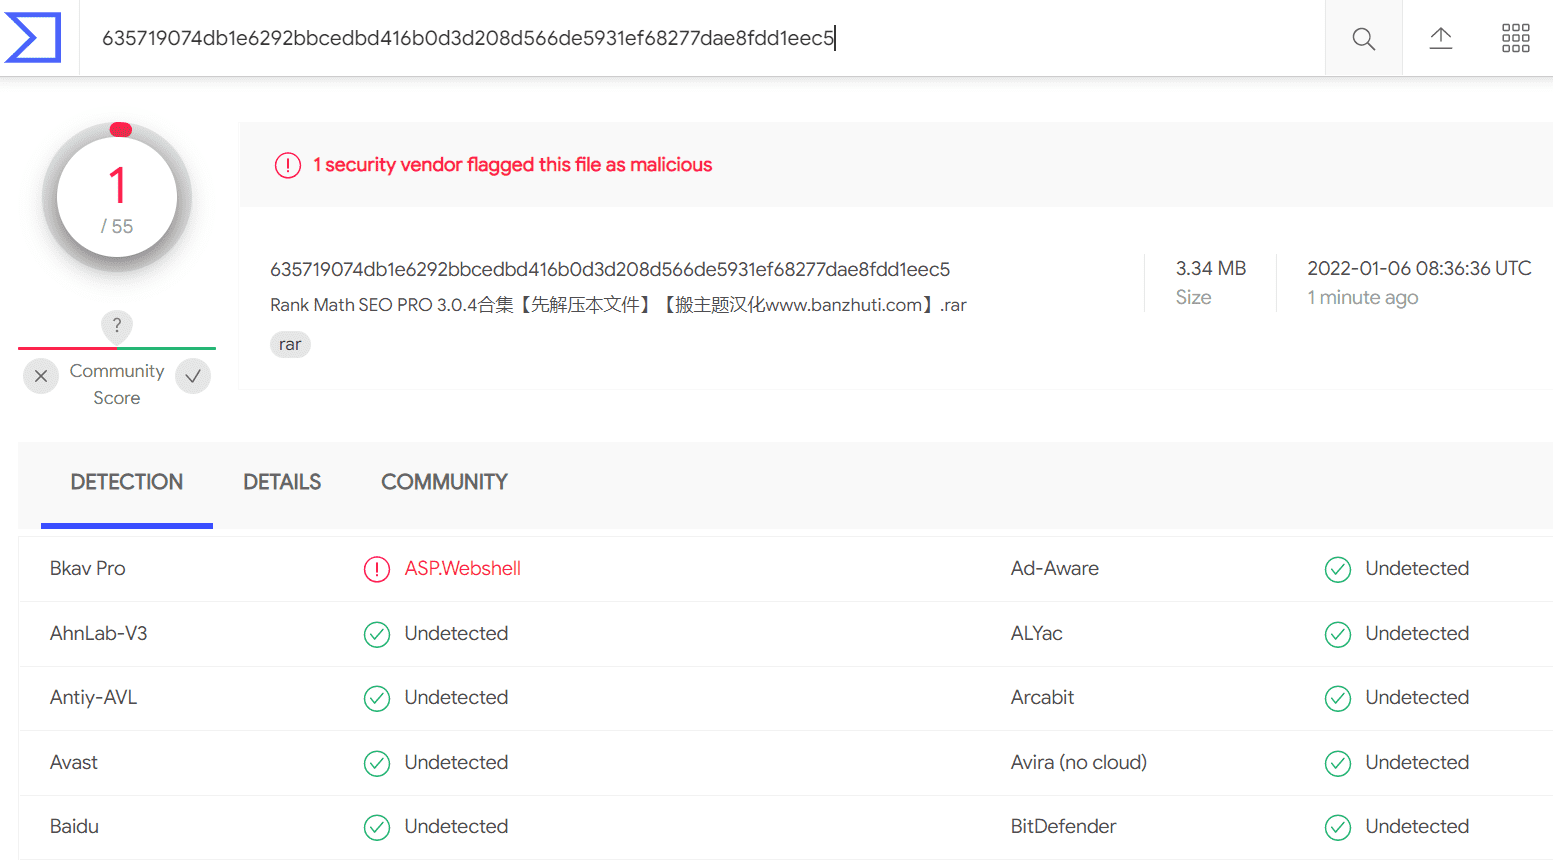Image resolution: width=1553 pixels, height=860 pixels.
Task: Select the malicious warning alert icon
Action: (288, 165)
